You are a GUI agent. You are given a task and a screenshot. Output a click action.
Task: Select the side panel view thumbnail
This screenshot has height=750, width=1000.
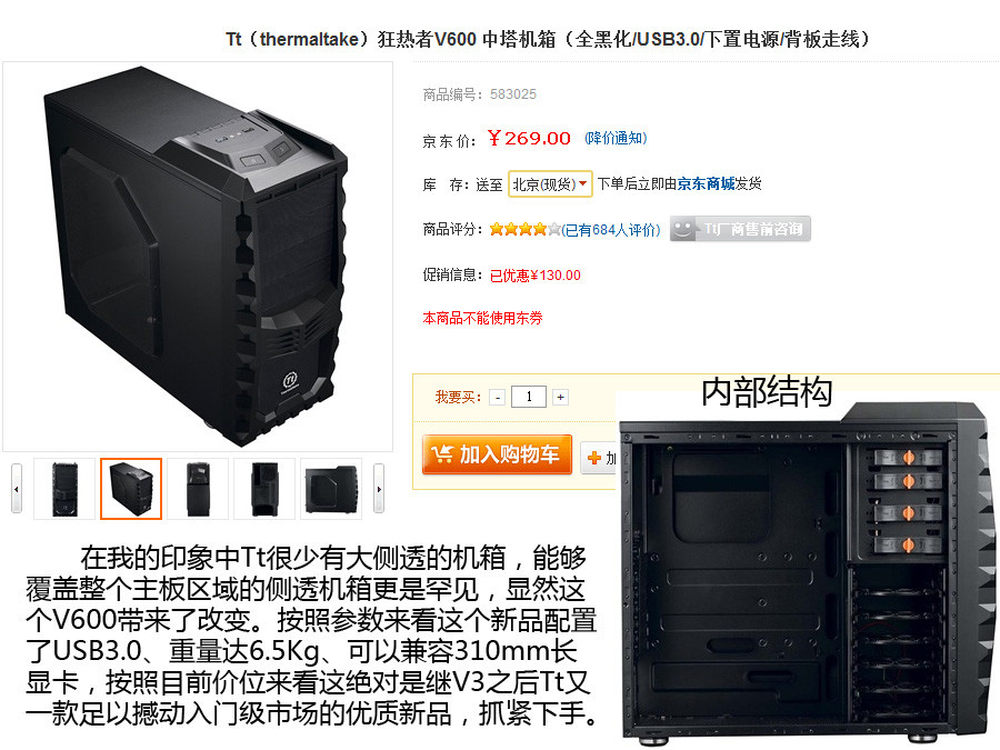[x=331, y=489]
